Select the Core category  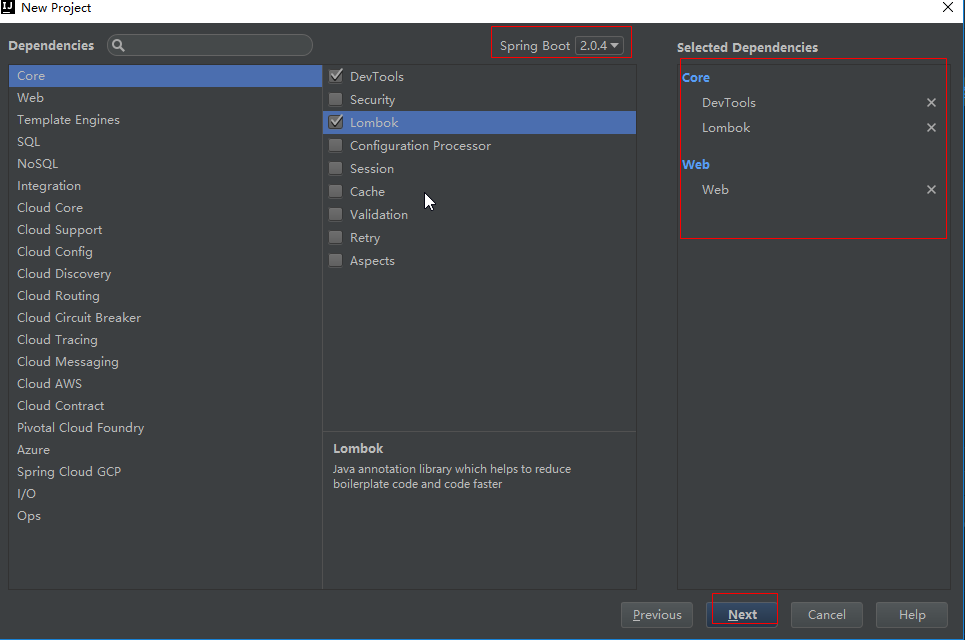coord(165,76)
